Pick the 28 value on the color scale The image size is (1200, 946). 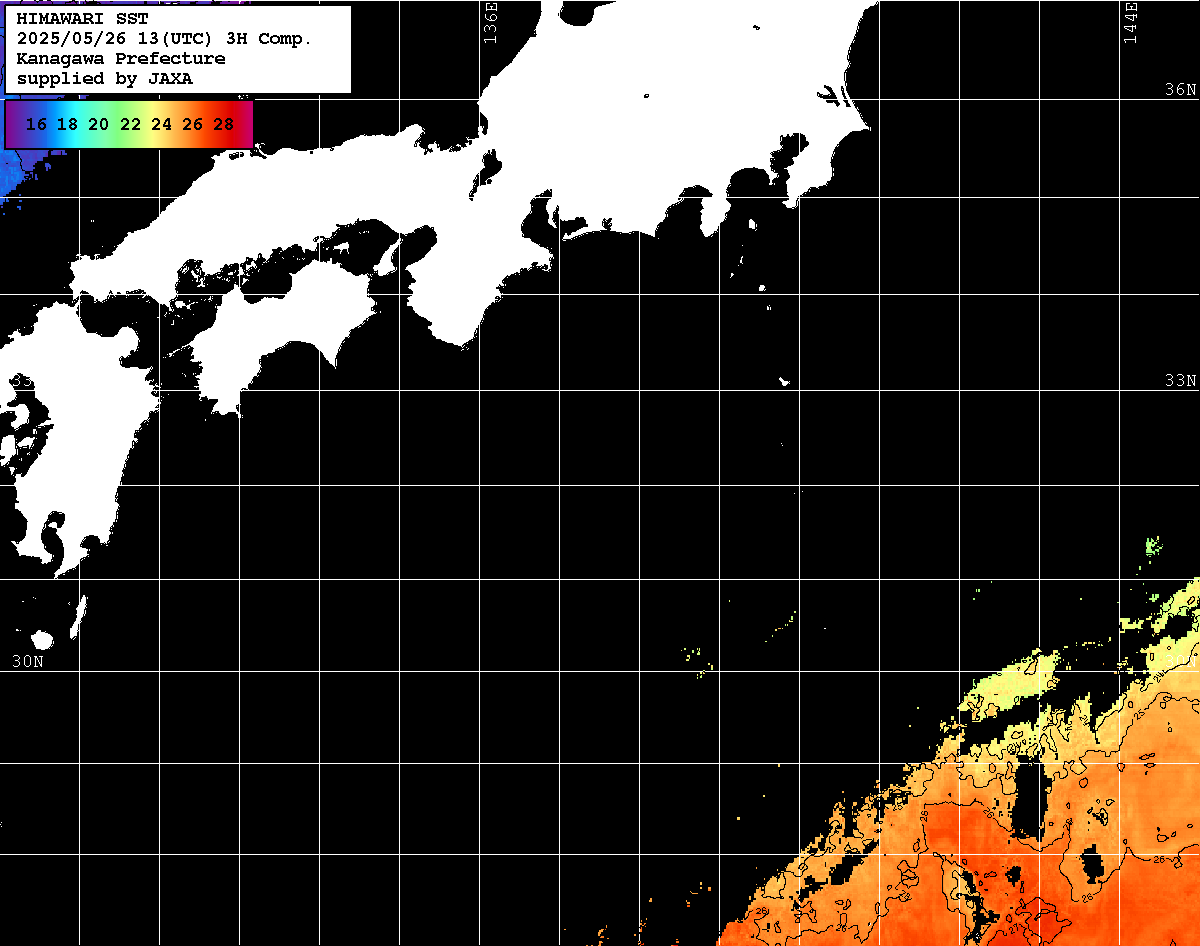pyautogui.click(x=224, y=125)
